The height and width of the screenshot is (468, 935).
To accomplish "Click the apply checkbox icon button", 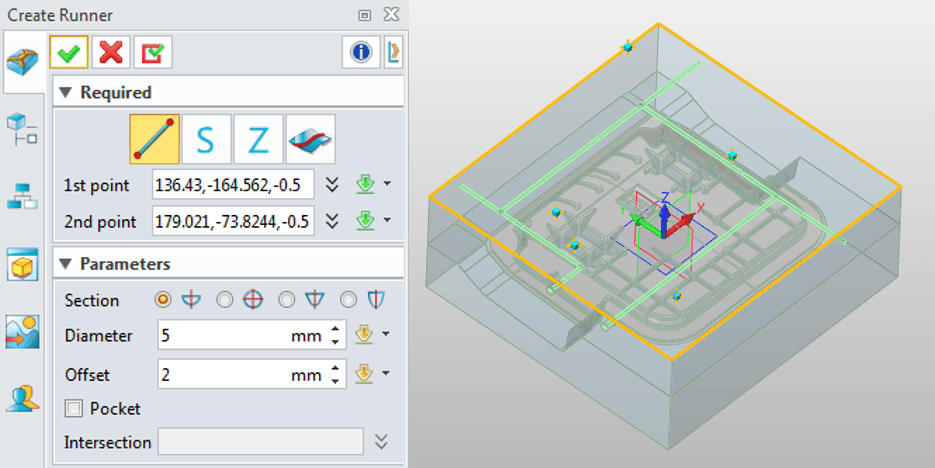I will pos(152,52).
